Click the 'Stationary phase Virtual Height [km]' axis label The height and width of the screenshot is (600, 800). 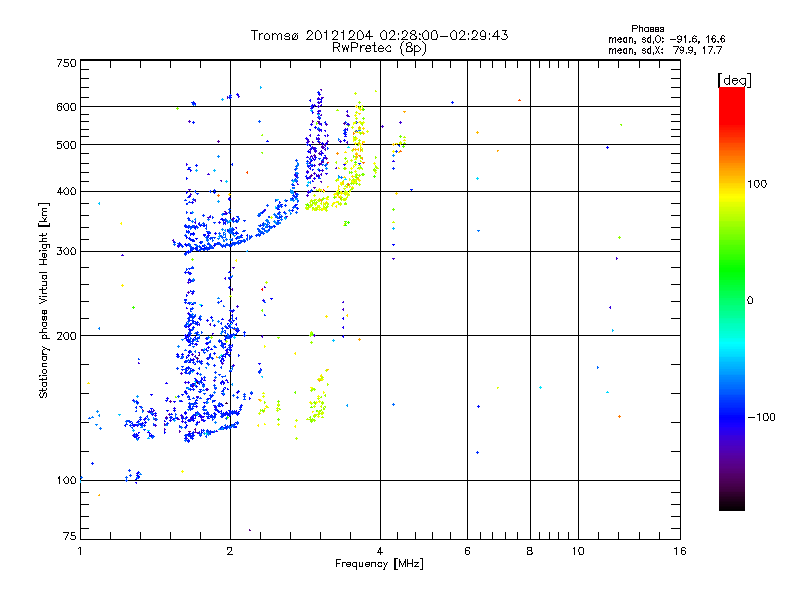click(x=44, y=301)
